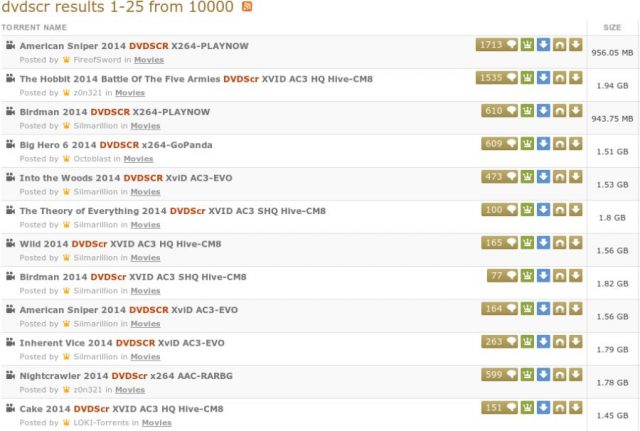
Task: Visit uploader FireofSword's profile
Action: (x=98, y=60)
